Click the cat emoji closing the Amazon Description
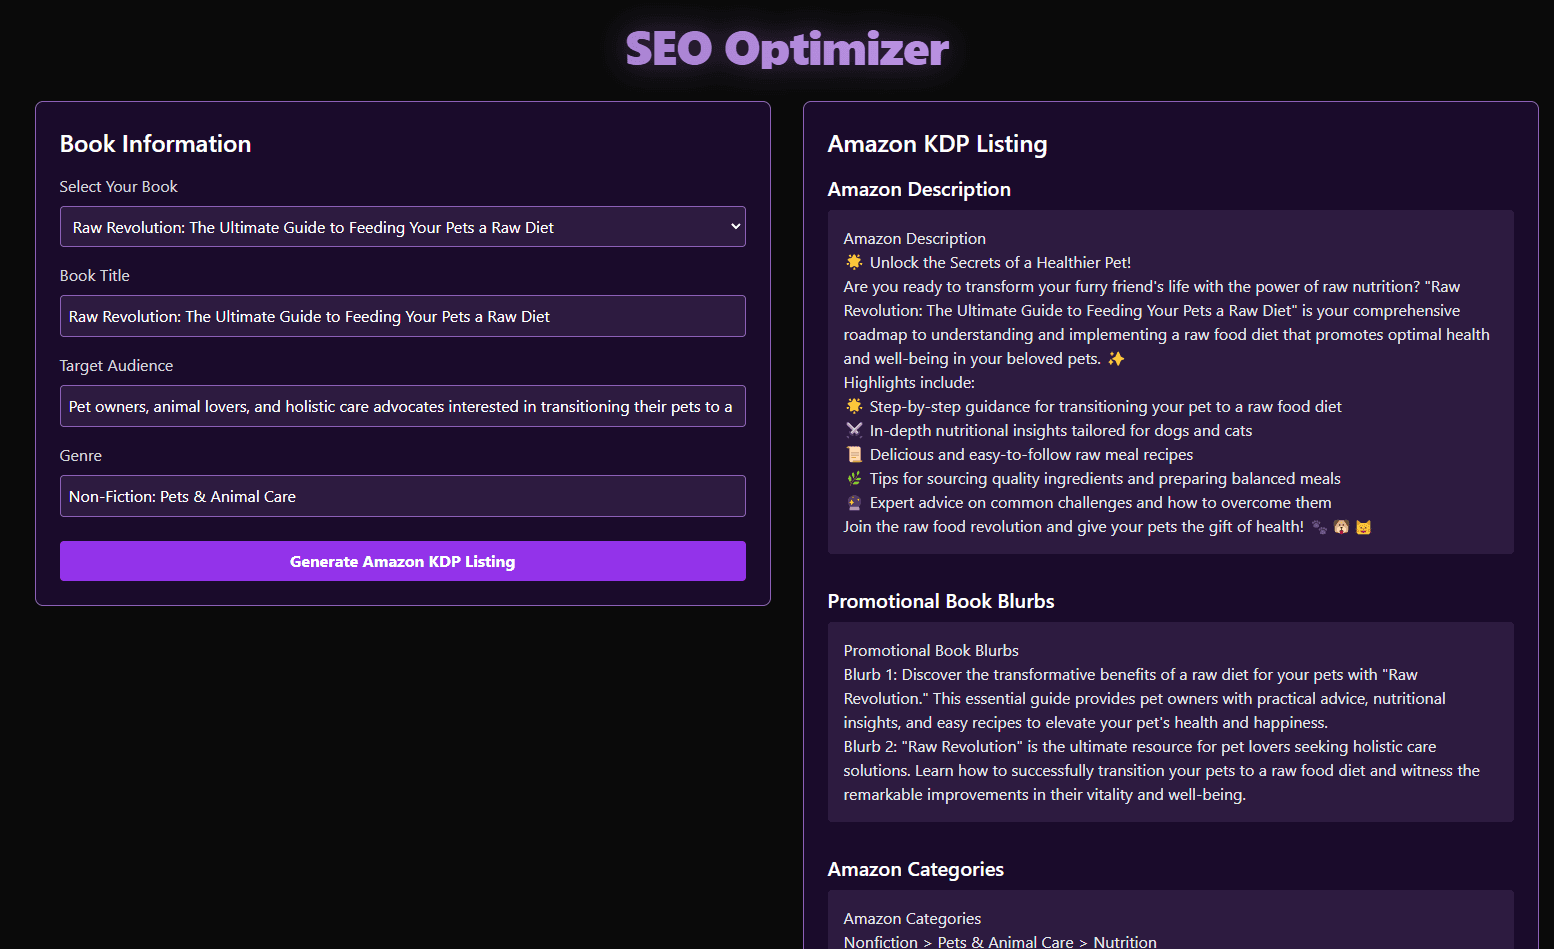 click(x=1363, y=526)
